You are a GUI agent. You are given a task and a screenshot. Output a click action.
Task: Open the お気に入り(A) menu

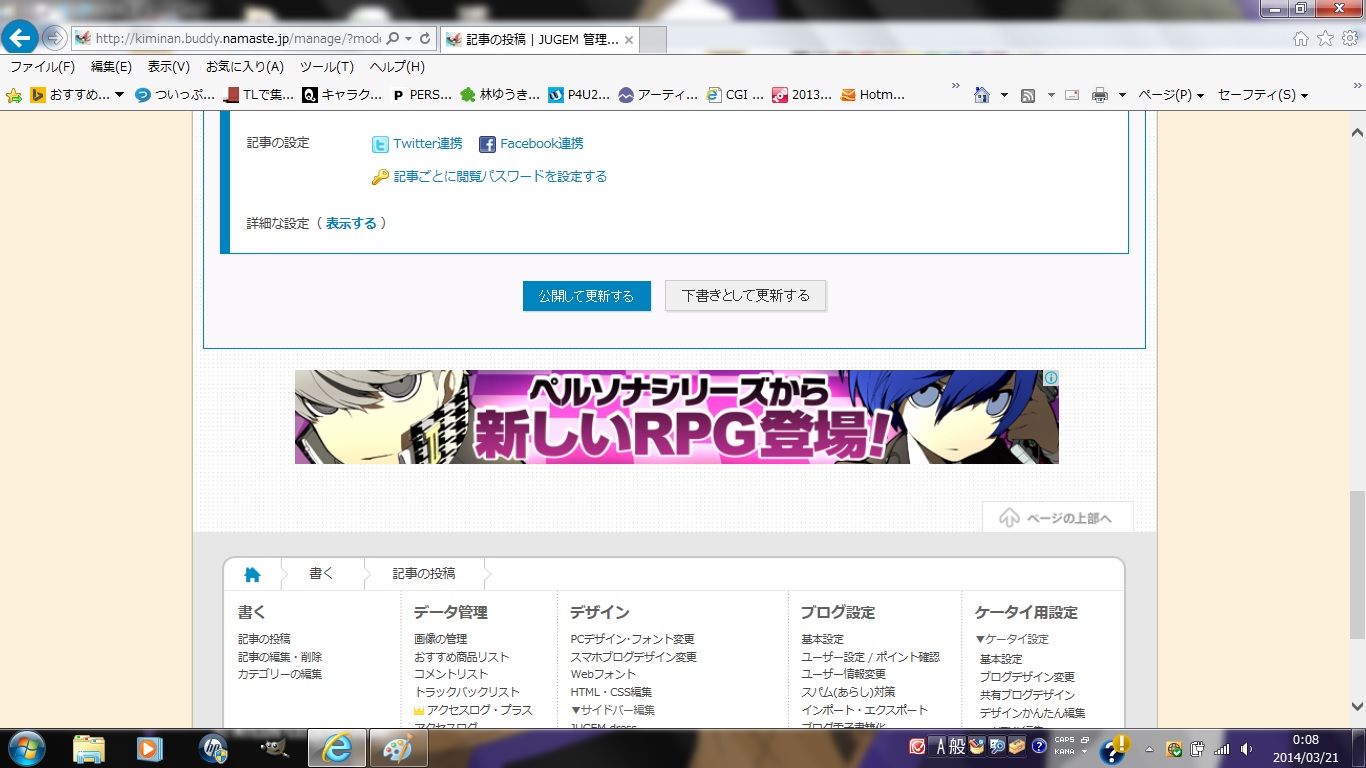245,67
